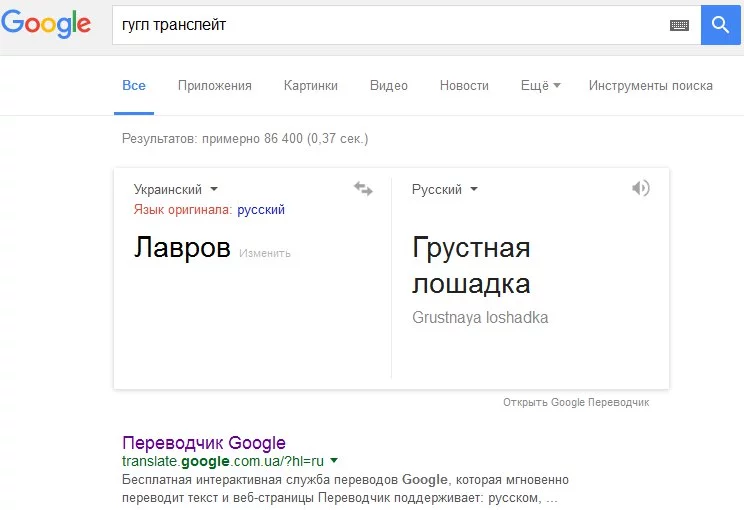
Task: Listen to the translation via speaker icon
Action: [641, 188]
